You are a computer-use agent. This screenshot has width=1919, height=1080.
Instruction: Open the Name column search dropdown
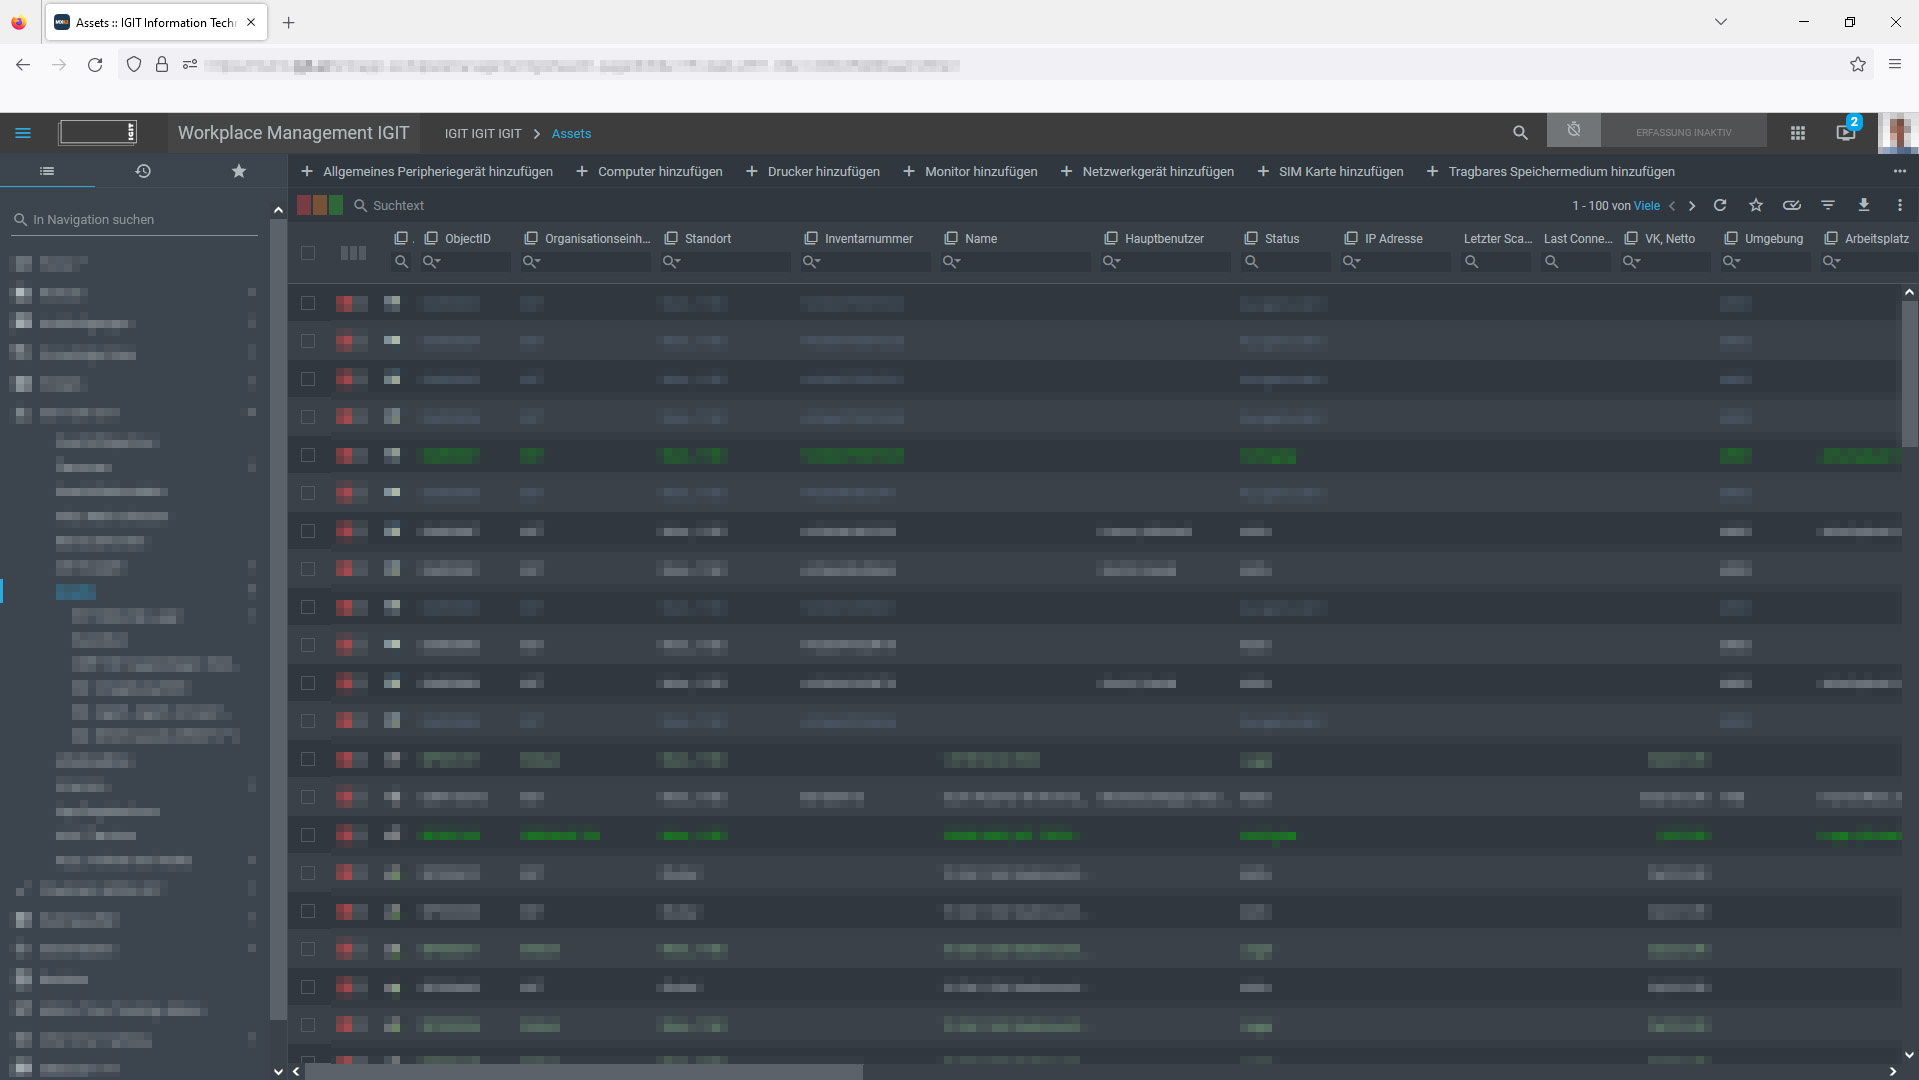click(952, 262)
